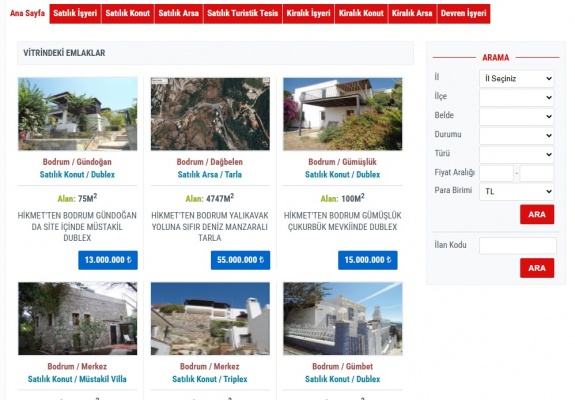Switch to the Kiralık Konut tab
This screenshot has width=575, height=400.
pos(361,14)
